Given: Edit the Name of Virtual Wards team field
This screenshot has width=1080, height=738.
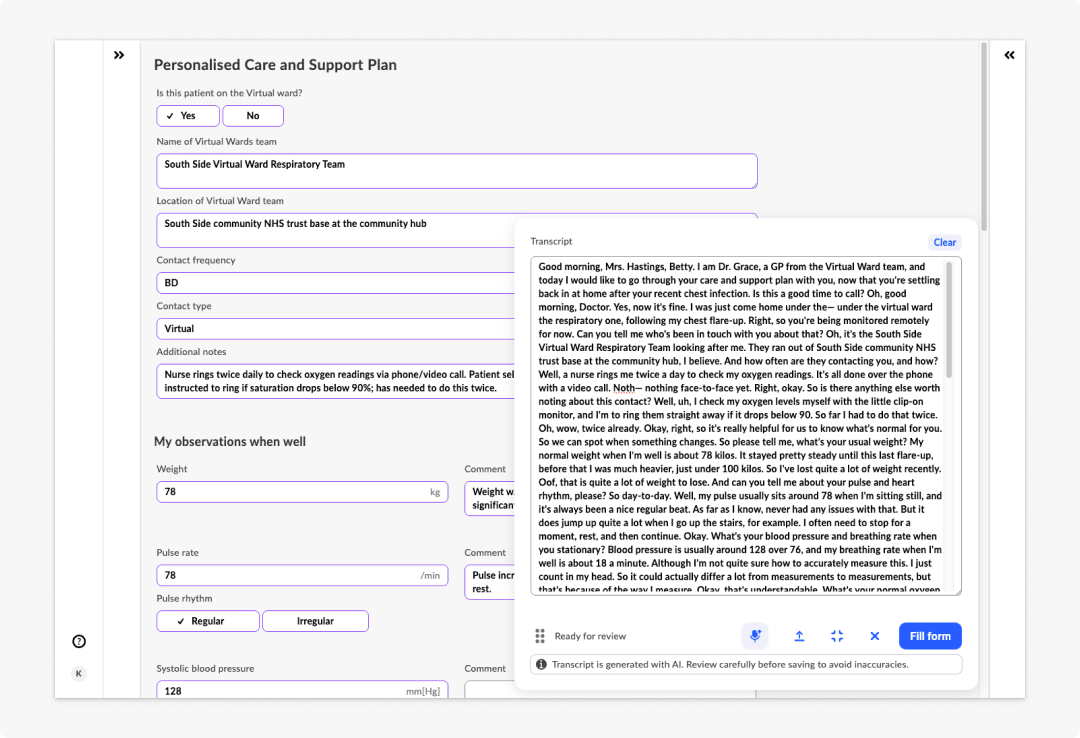Looking at the screenshot, I should (457, 171).
